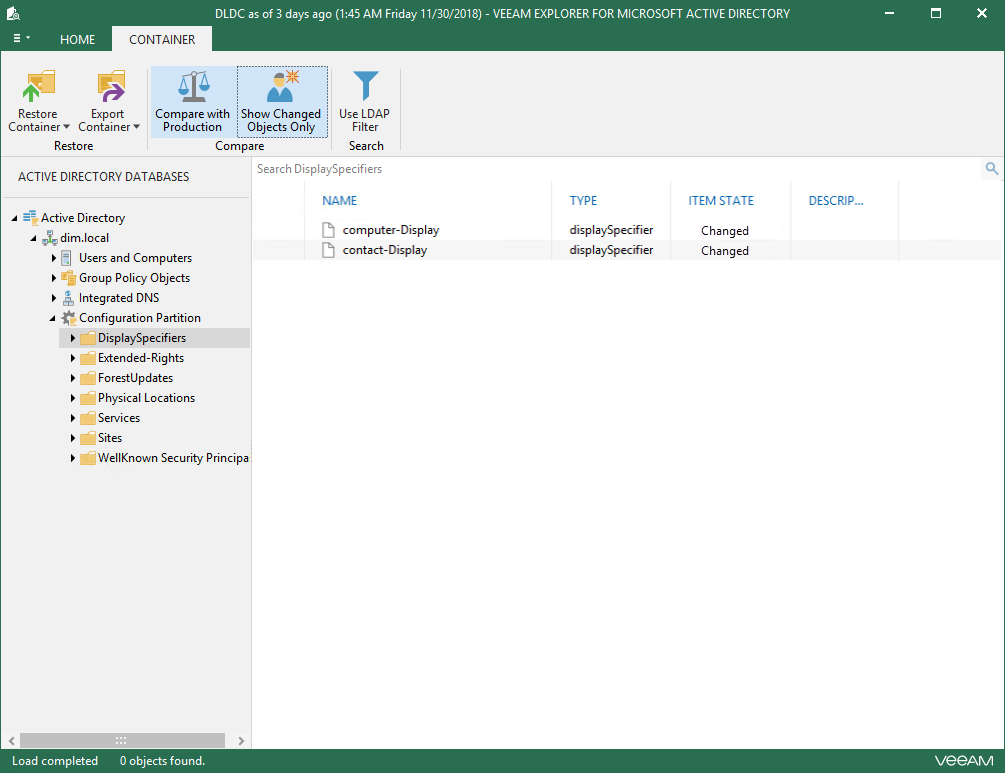Screen dimensions: 1005x773
Task: Expand WellKnown Security Principals folder
Action: [72, 458]
